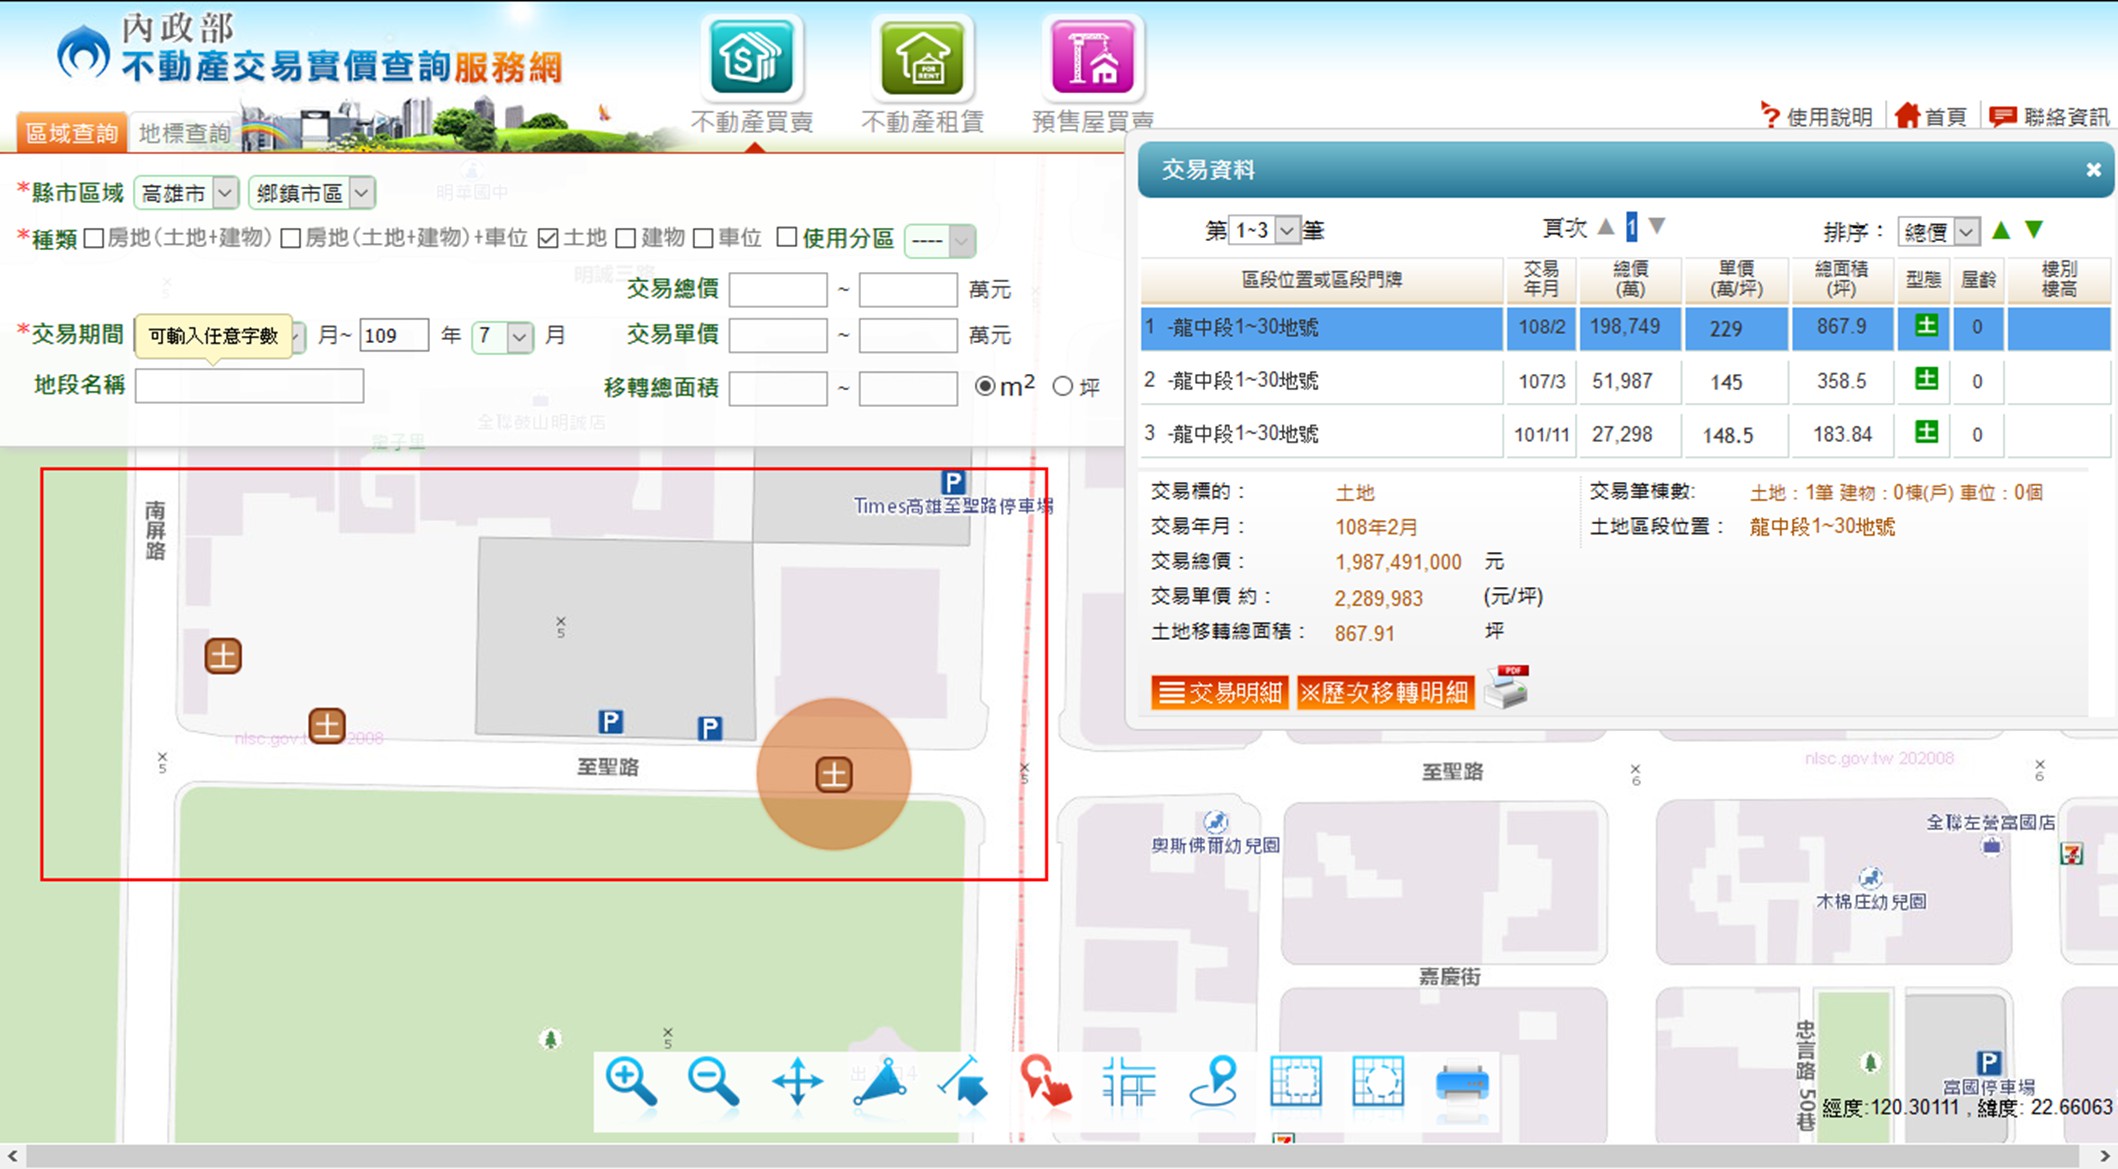Click the 移轉總面積 minimum input field
This screenshot has height=1169, width=2118.
pyautogui.click(x=778, y=388)
